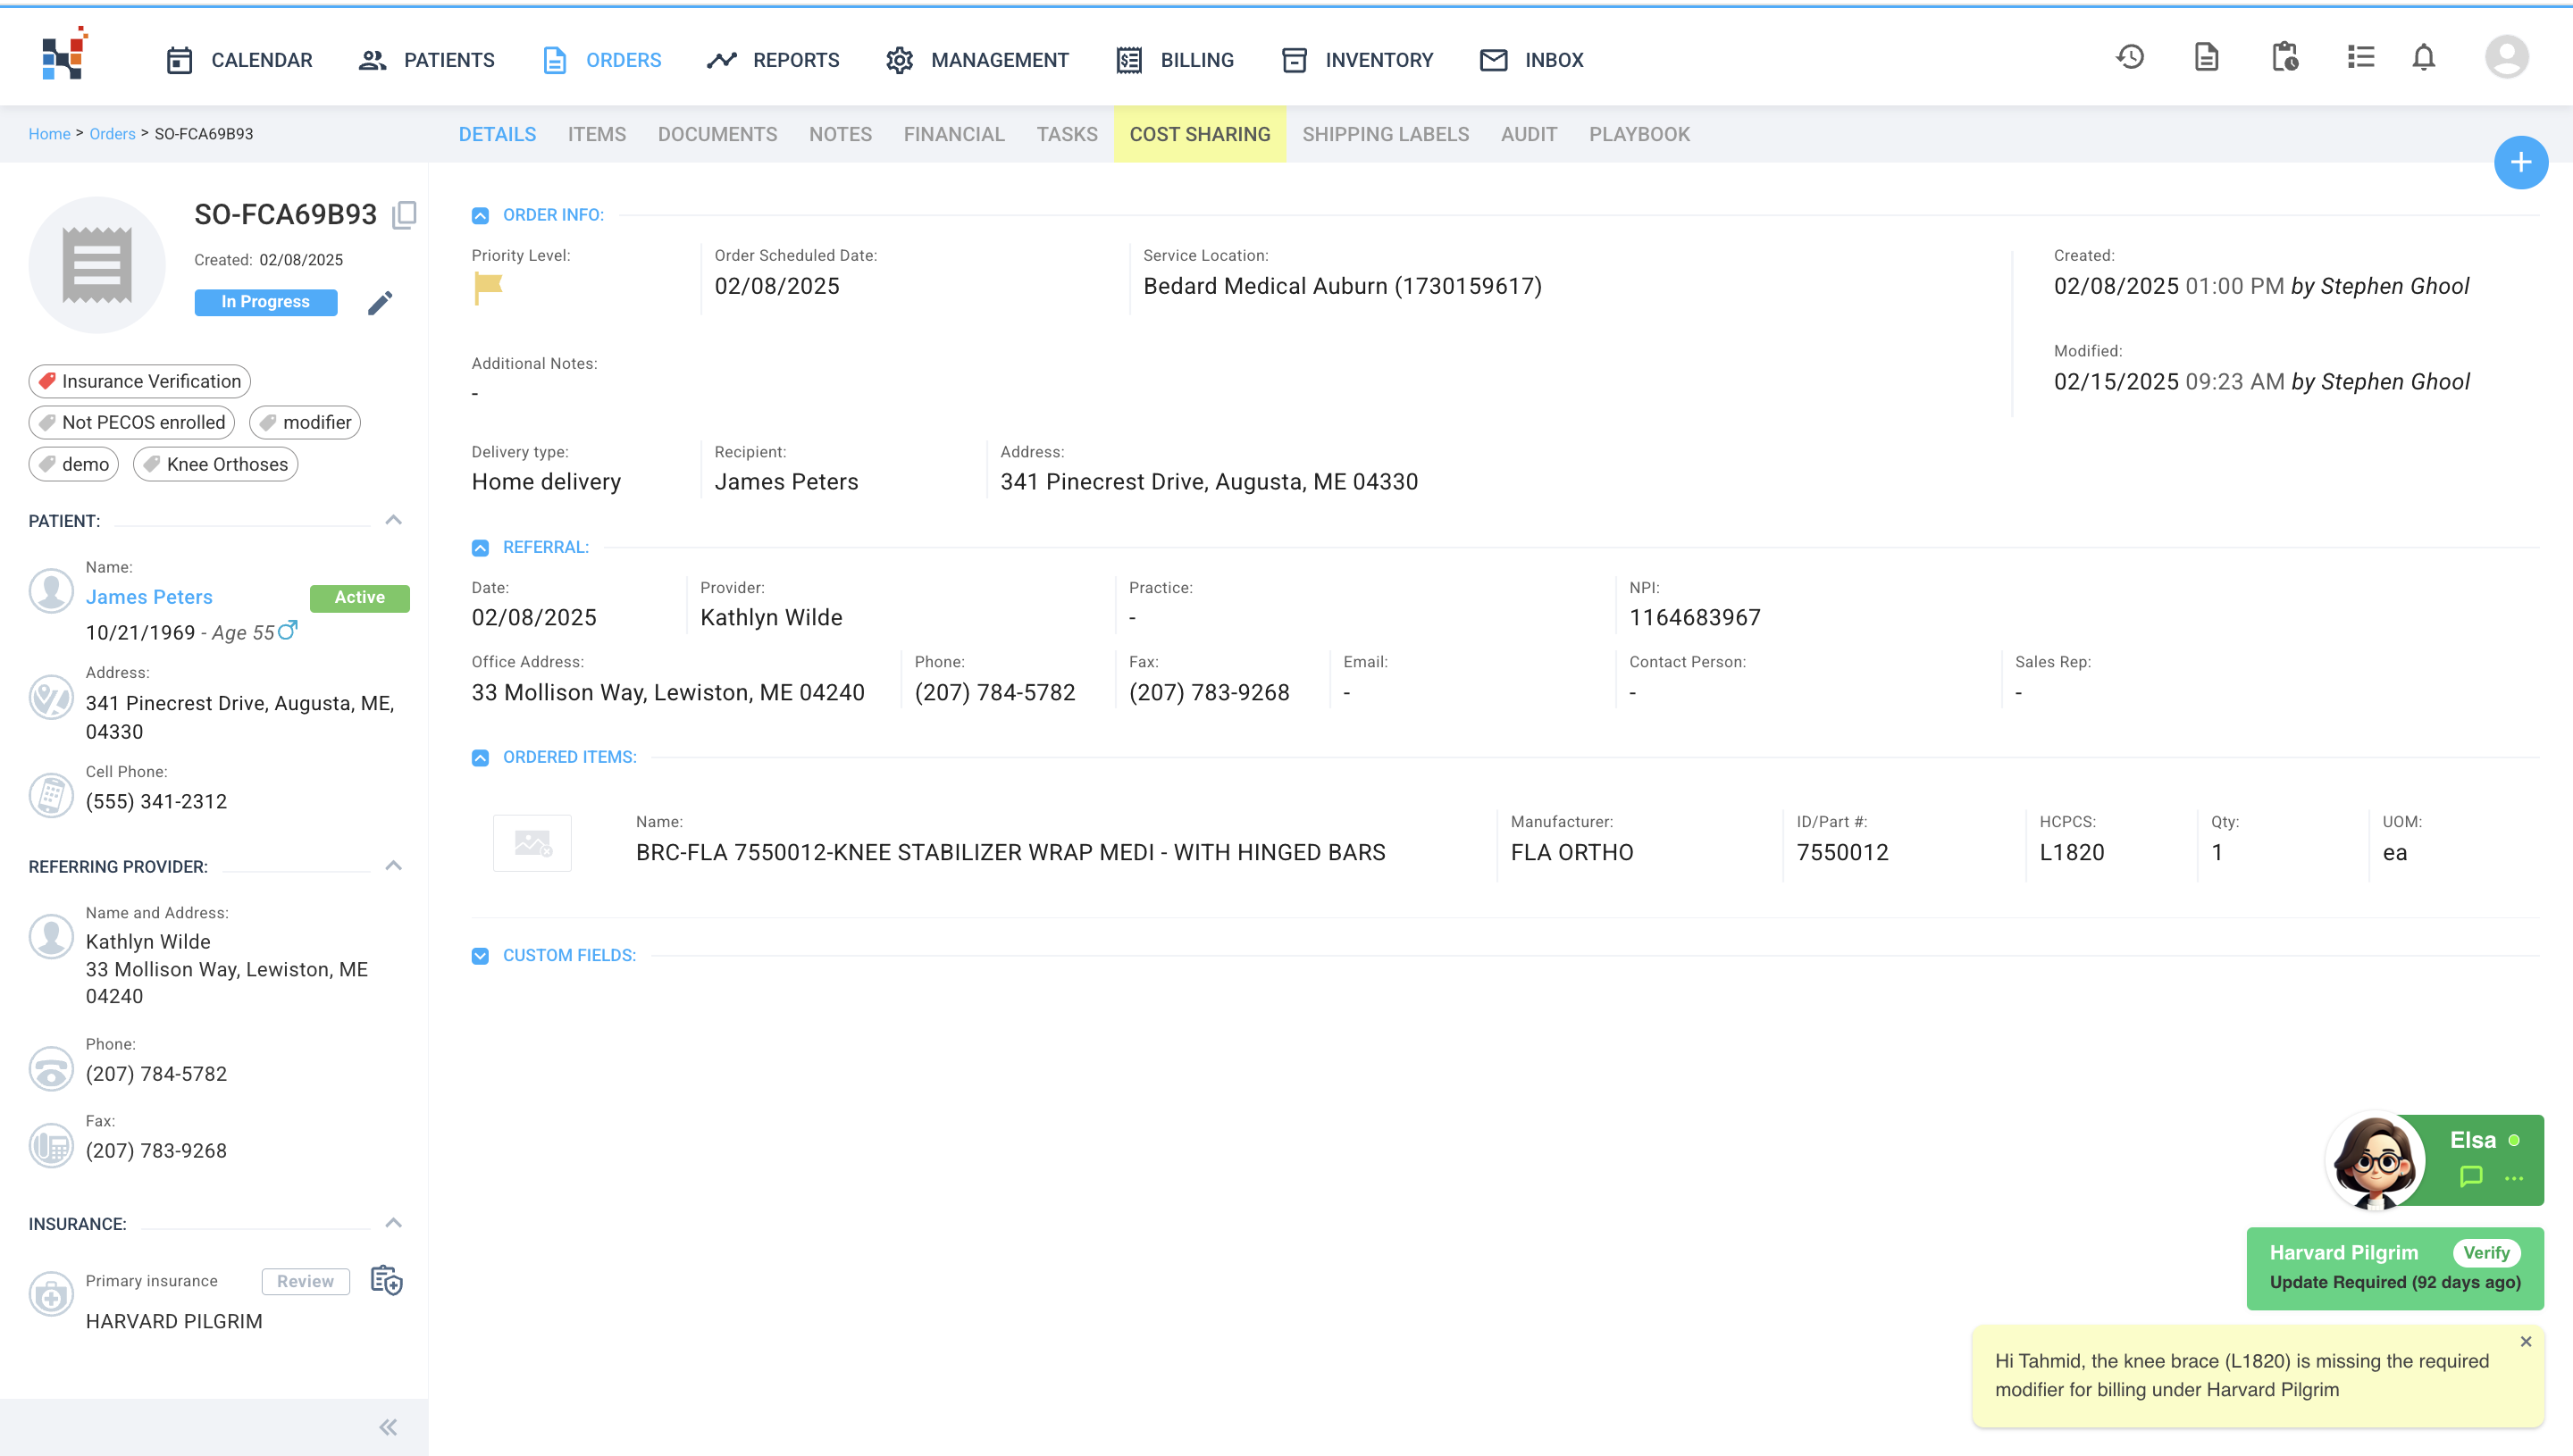2573x1456 pixels.
Task: Collapse the Referral section toggle
Action: coord(480,548)
